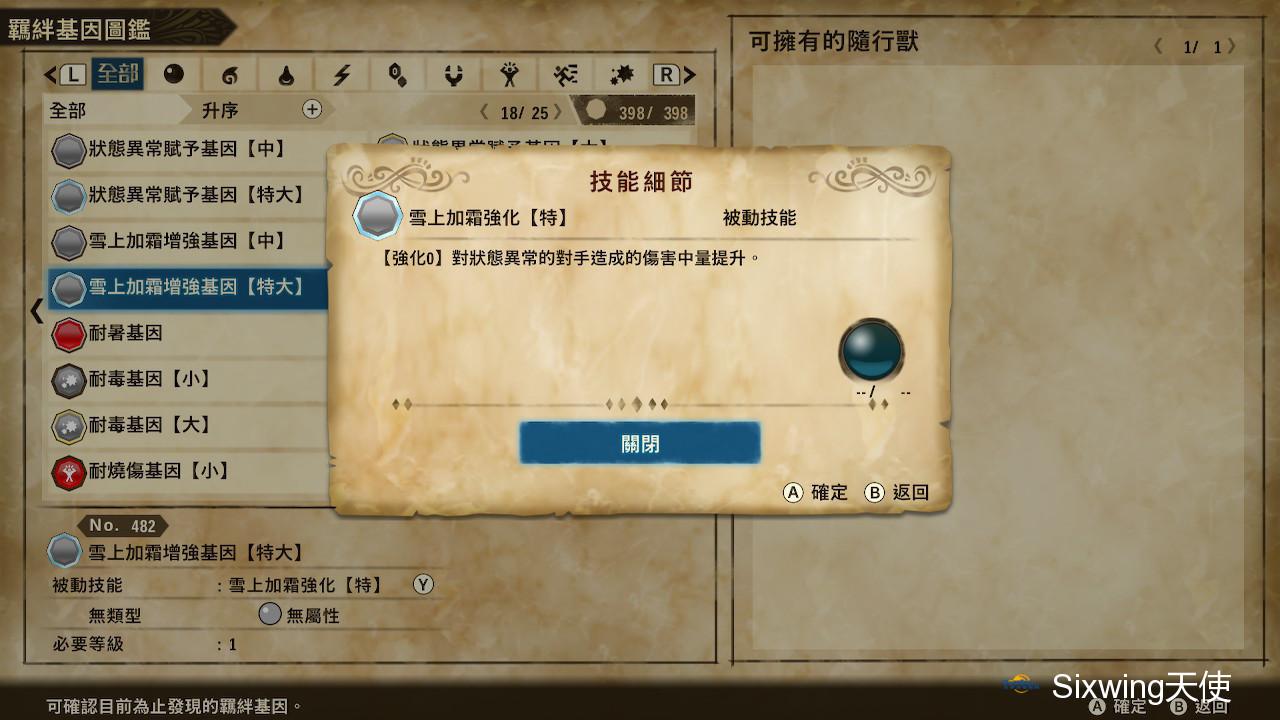Click the 全部 filter label above list

pos(68,111)
